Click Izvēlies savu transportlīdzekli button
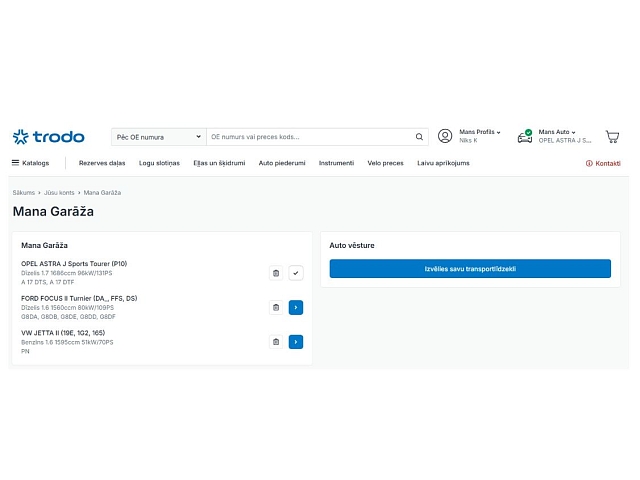This screenshot has height=480, width=640. pyautogui.click(x=470, y=269)
